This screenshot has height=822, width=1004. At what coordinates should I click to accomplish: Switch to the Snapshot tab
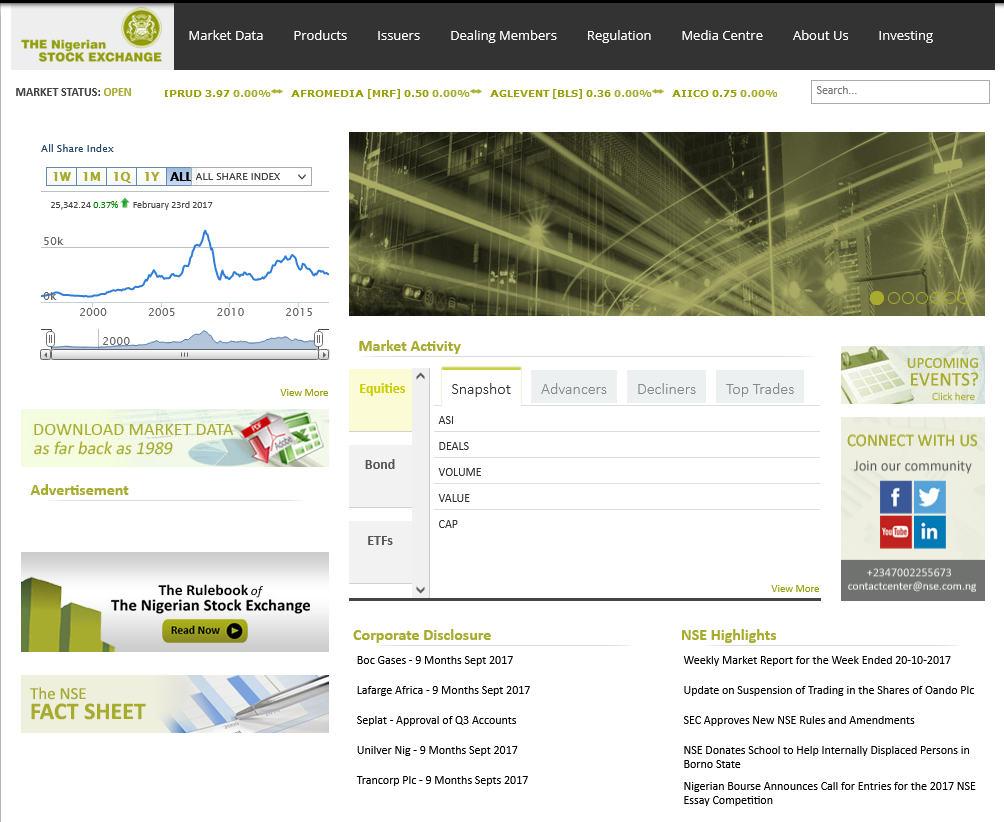(481, 387)
